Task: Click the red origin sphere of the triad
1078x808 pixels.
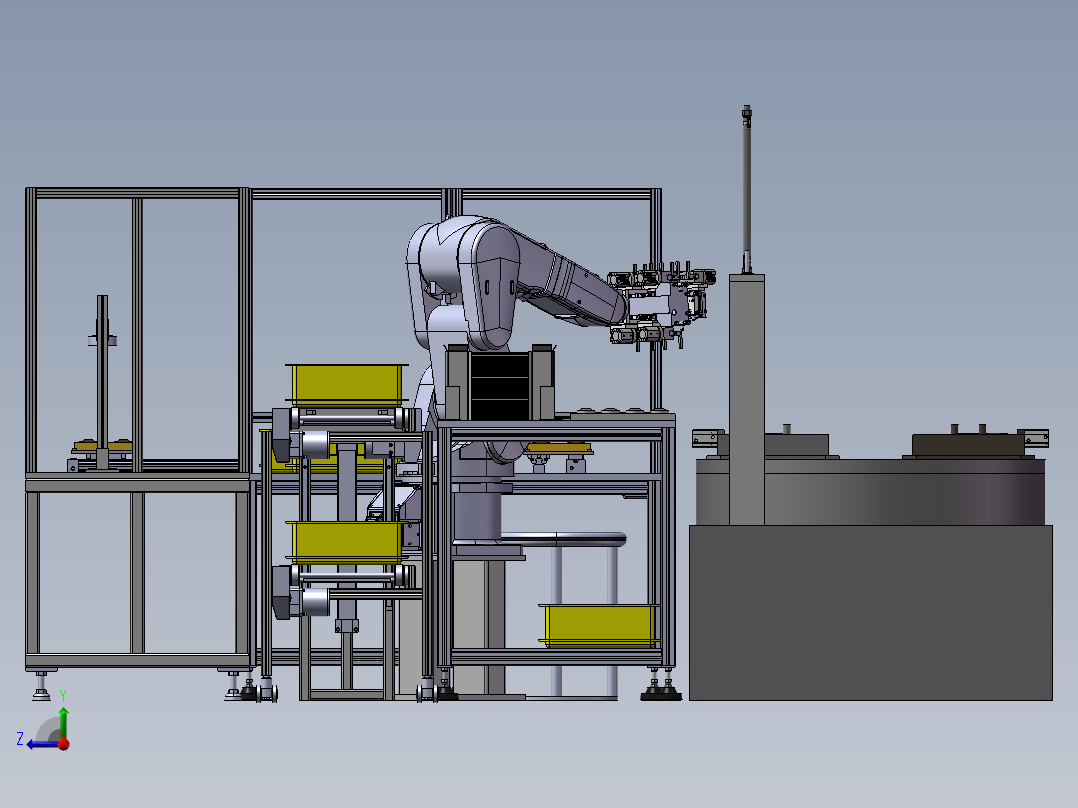Action: coord(64,743)
